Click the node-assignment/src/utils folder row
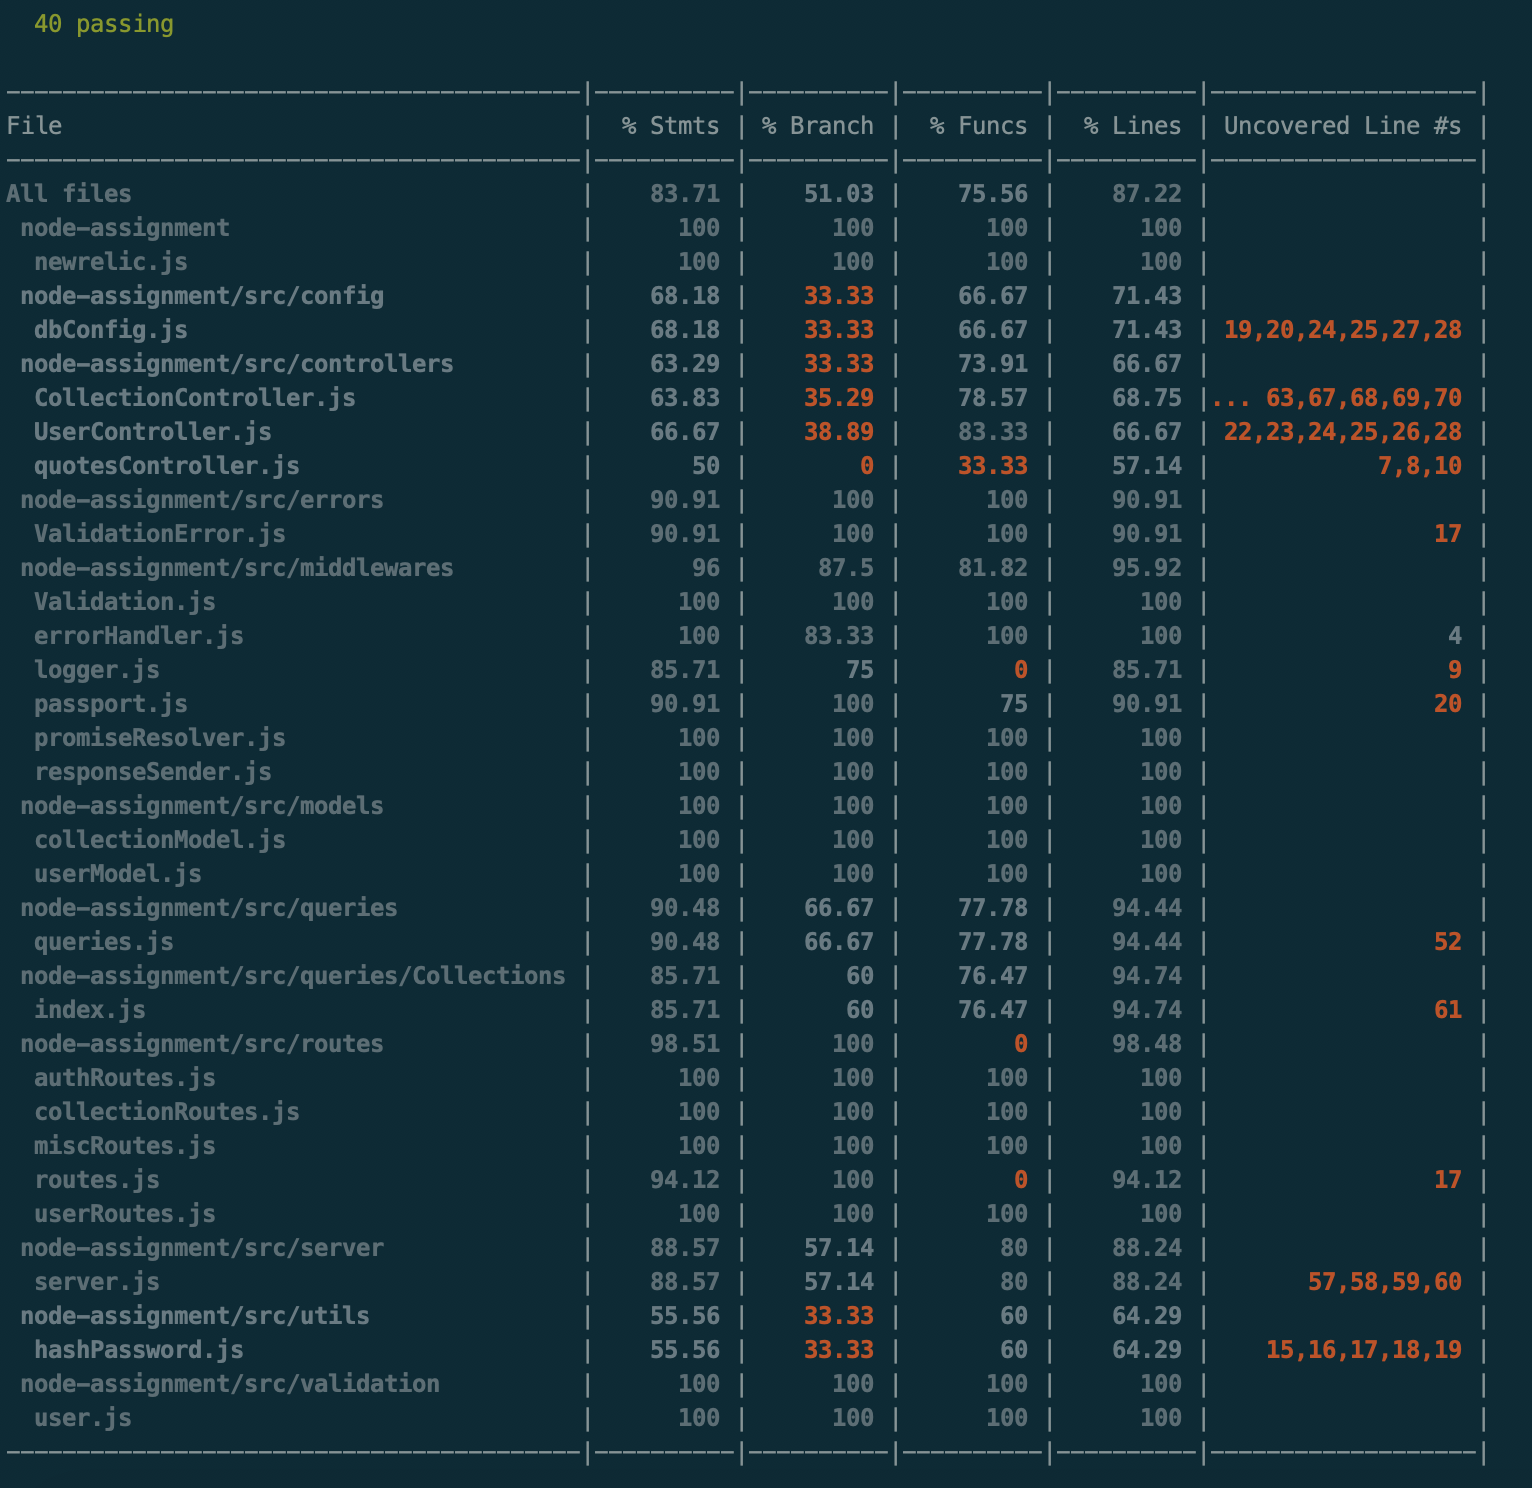The image size is (1532, 1488). (195, 1316)
